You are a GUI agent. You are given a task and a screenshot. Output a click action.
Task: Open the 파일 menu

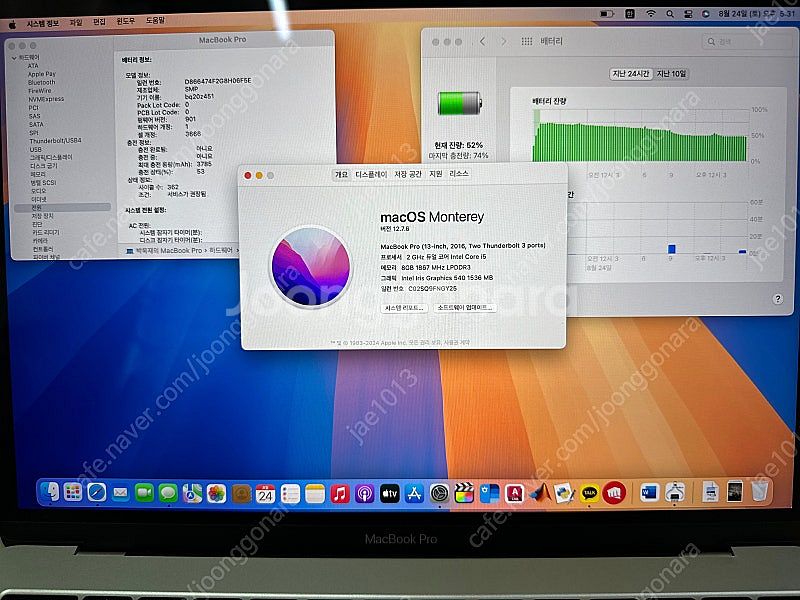tap(76, 22)
